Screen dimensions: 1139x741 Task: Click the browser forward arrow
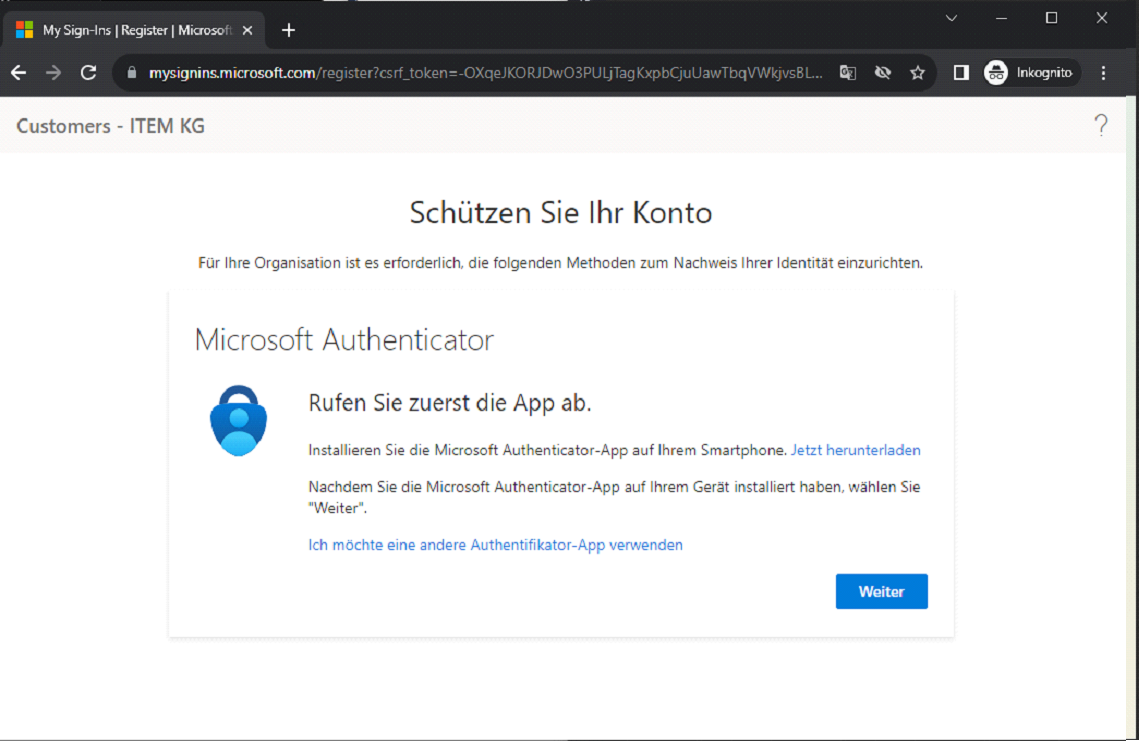pos(54,73)
